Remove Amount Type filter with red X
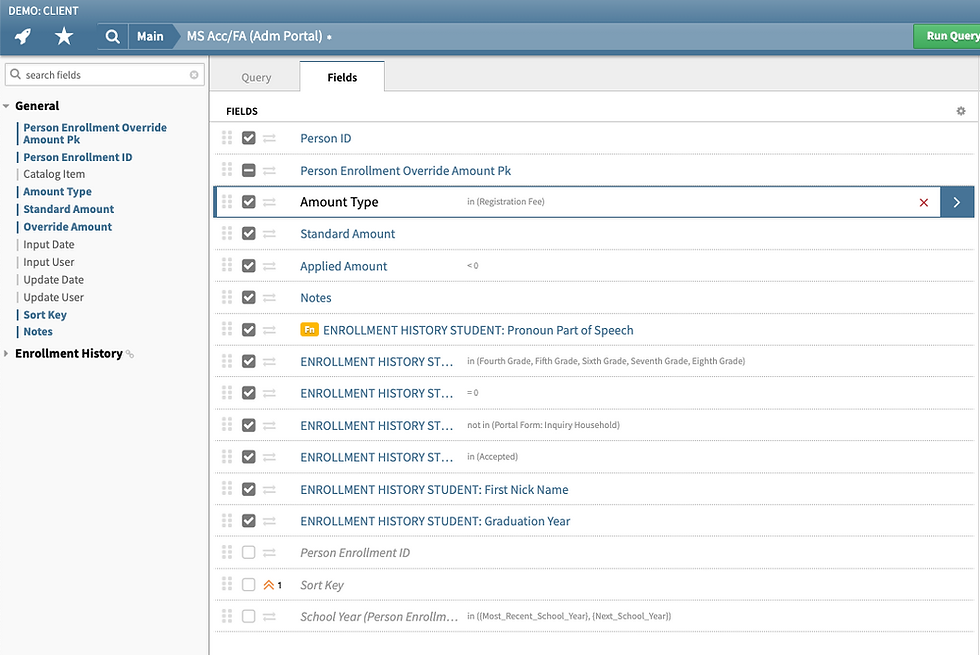Image resolution: width=980 pixels, height=655 pixels. pos(924,202)
